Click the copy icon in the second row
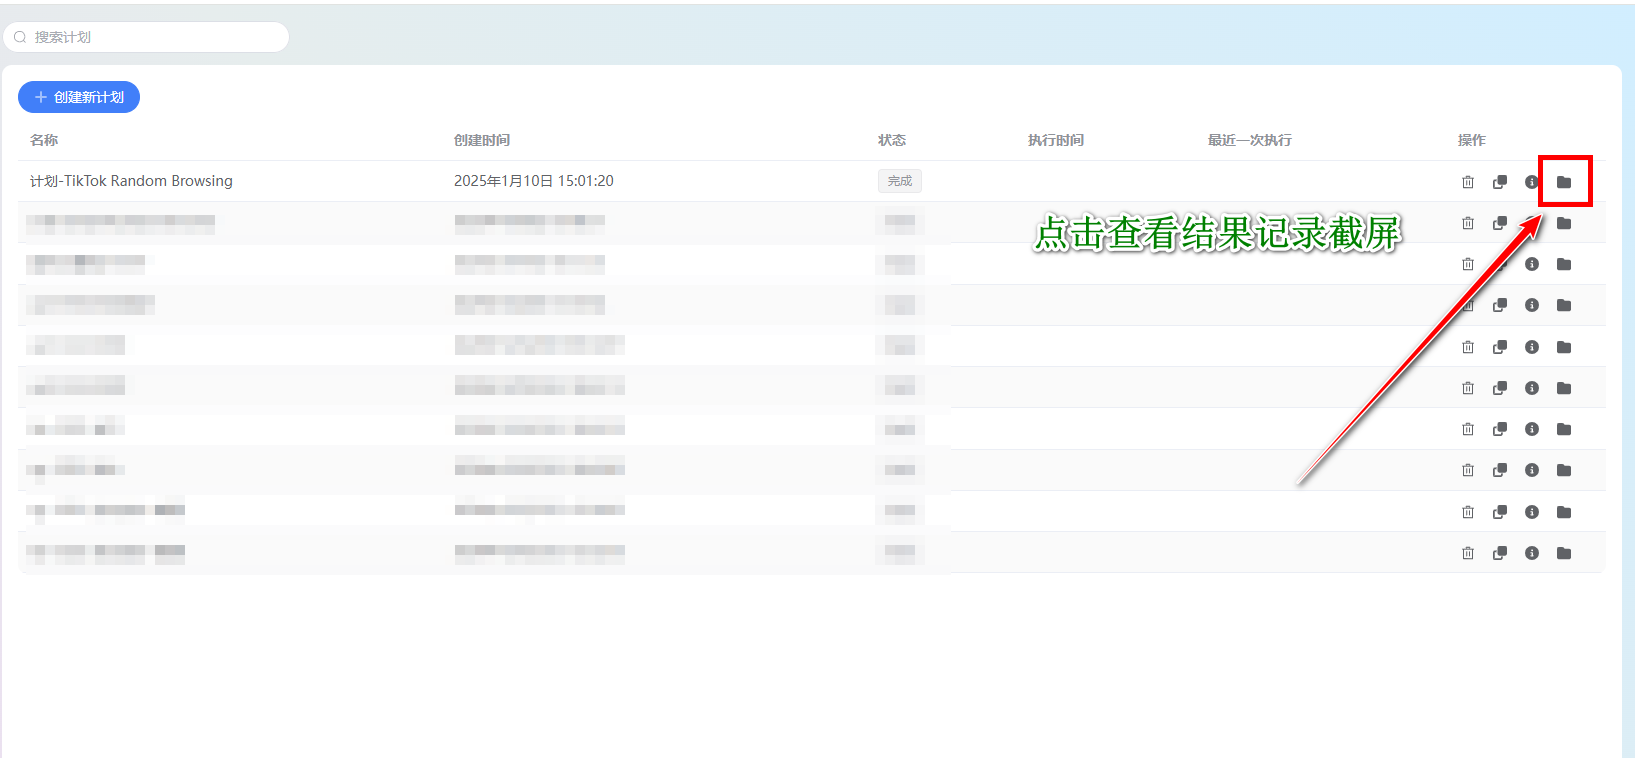The height and width of the screenshot is (758, 1635). pos(1500,223)
